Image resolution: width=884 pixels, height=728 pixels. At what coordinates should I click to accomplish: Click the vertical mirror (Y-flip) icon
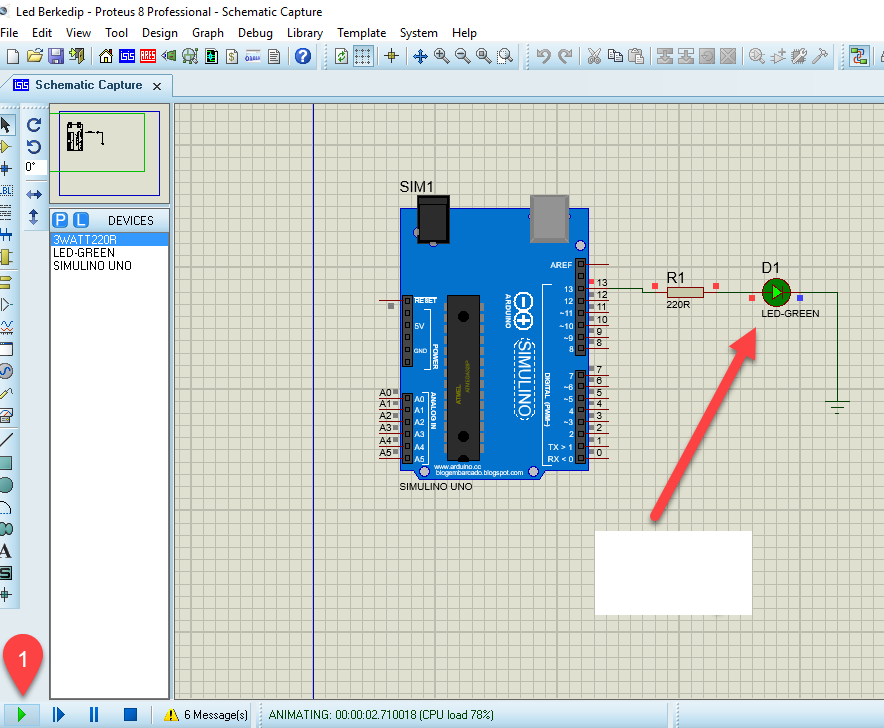point(34,217)
